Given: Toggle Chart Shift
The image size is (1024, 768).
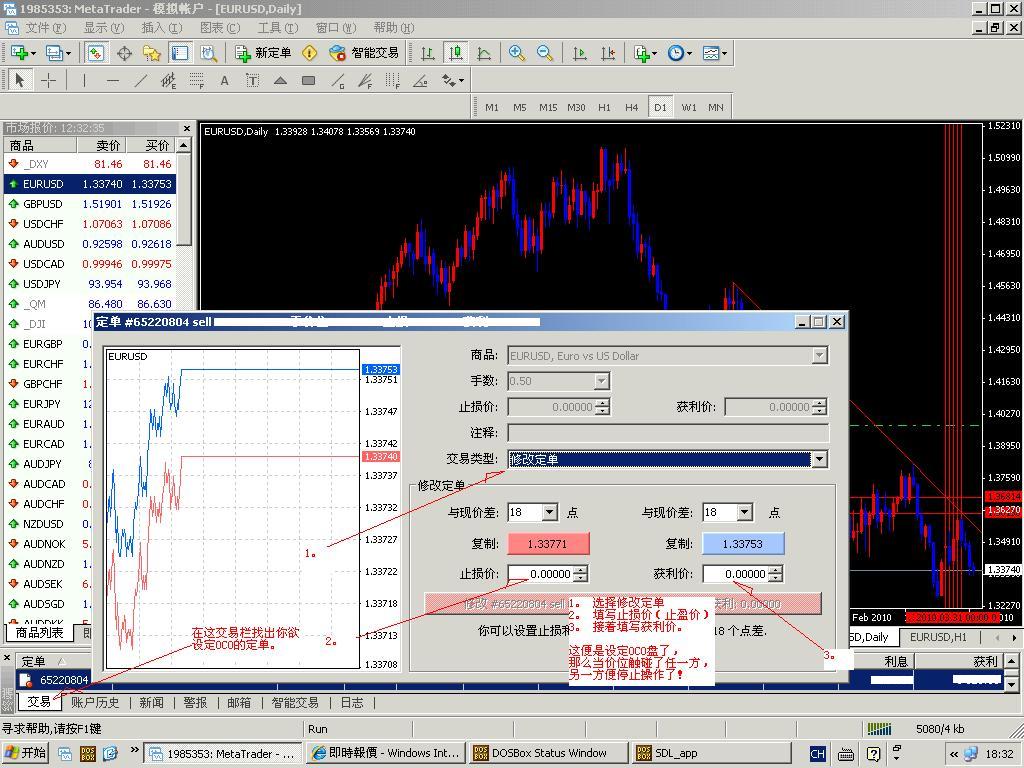Looking at the screenshot, I should pos(608,53).
